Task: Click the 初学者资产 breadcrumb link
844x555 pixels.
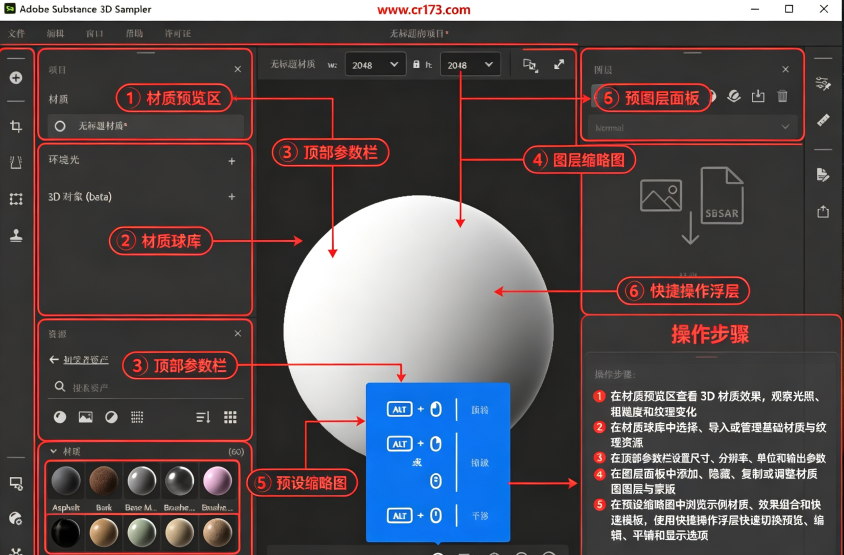Action: click(86, 360)
